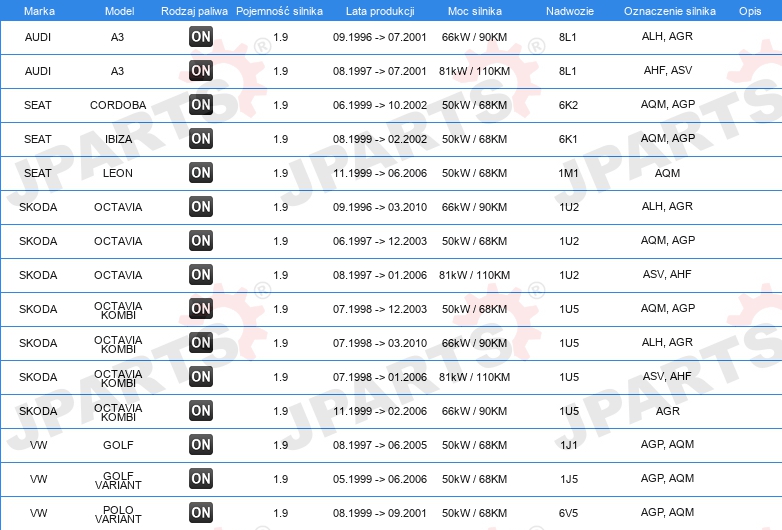Select body code 6K1
Viewport: 782px width, 530px height.
point(568,139)
